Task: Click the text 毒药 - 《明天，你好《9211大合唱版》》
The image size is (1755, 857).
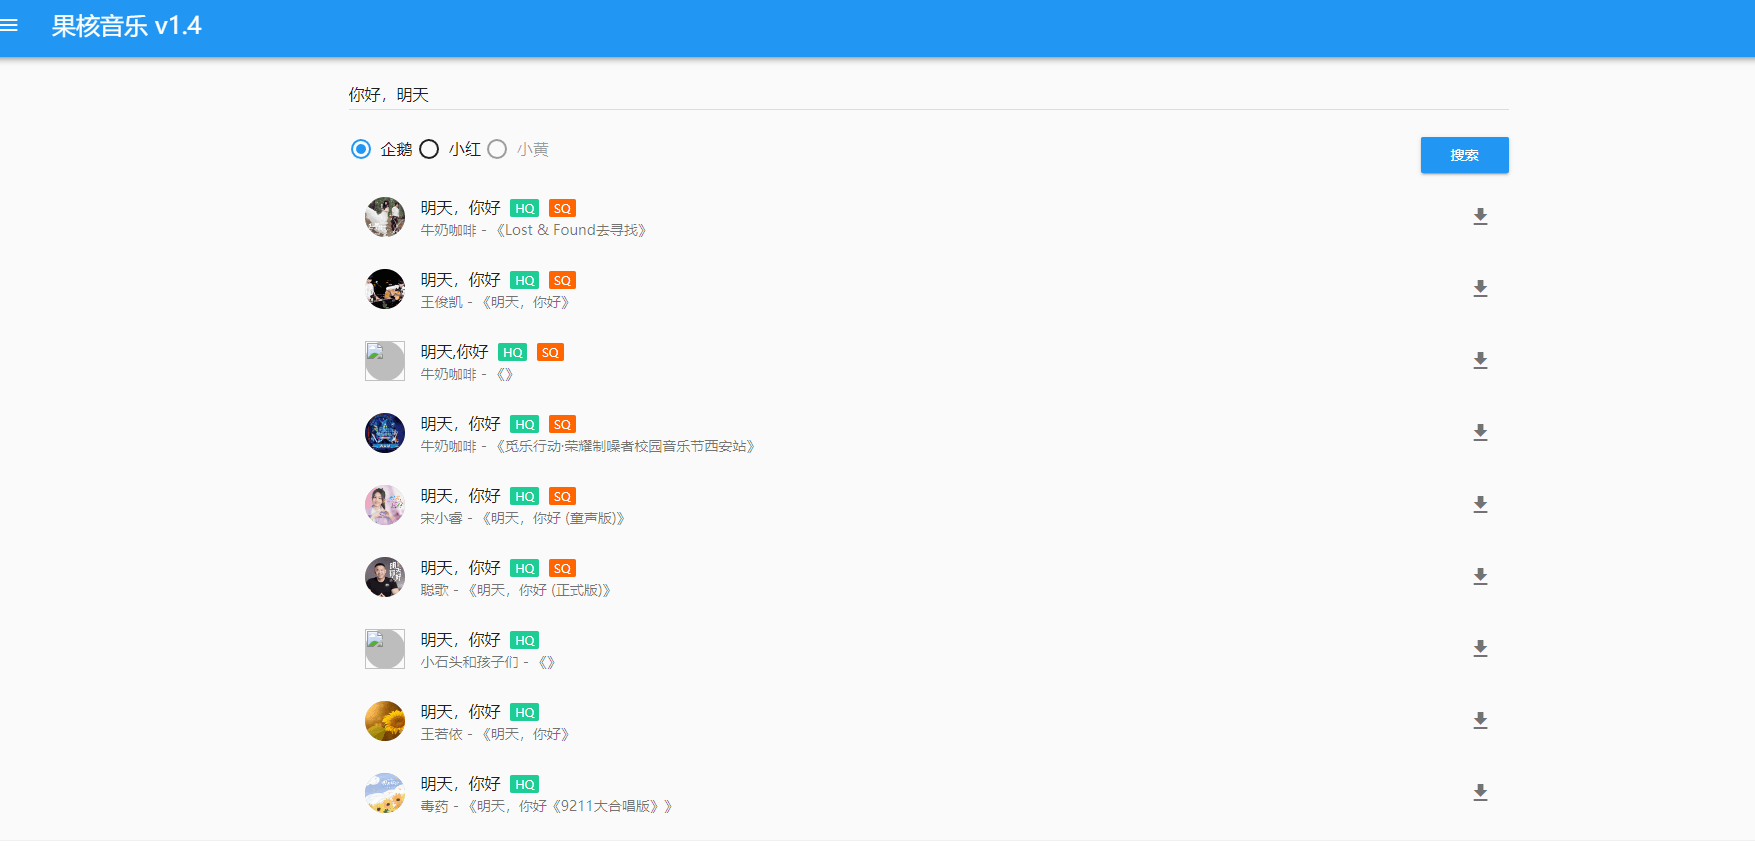Action: tap(547, 806)
